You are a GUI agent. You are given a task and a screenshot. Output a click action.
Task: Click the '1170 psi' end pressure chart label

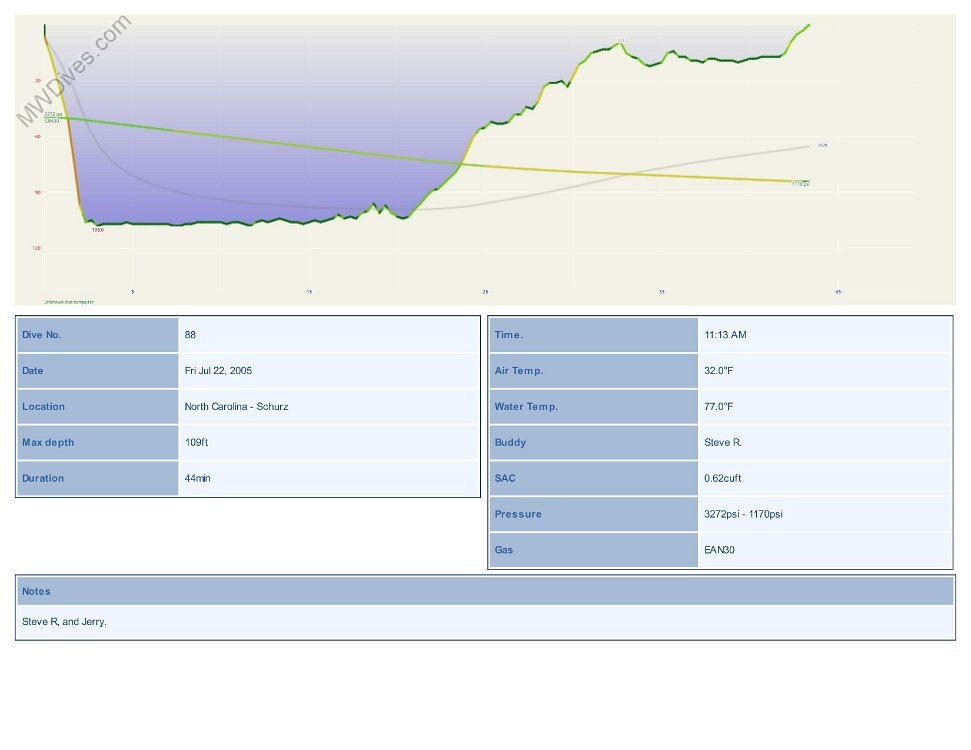click(x=800, y=184)
